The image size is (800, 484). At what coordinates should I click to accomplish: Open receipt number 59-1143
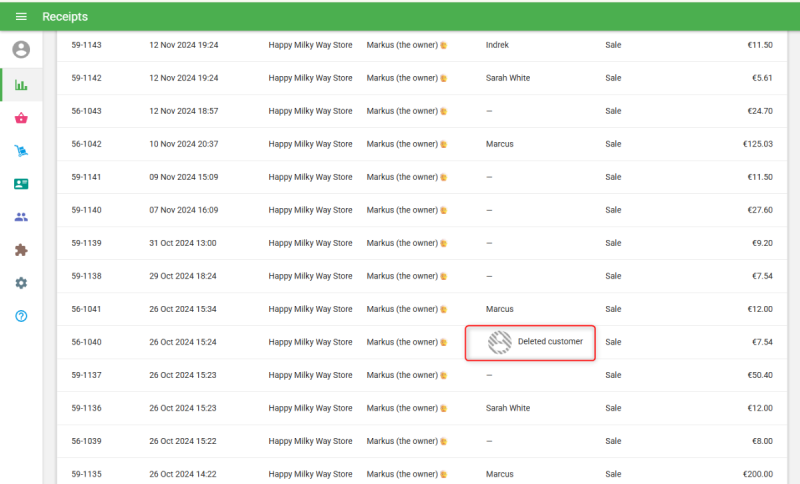[86, 45]
